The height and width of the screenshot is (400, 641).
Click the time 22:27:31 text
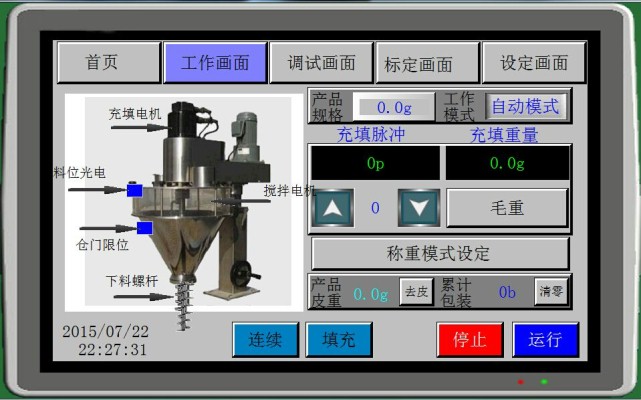(x=112, y=350)
